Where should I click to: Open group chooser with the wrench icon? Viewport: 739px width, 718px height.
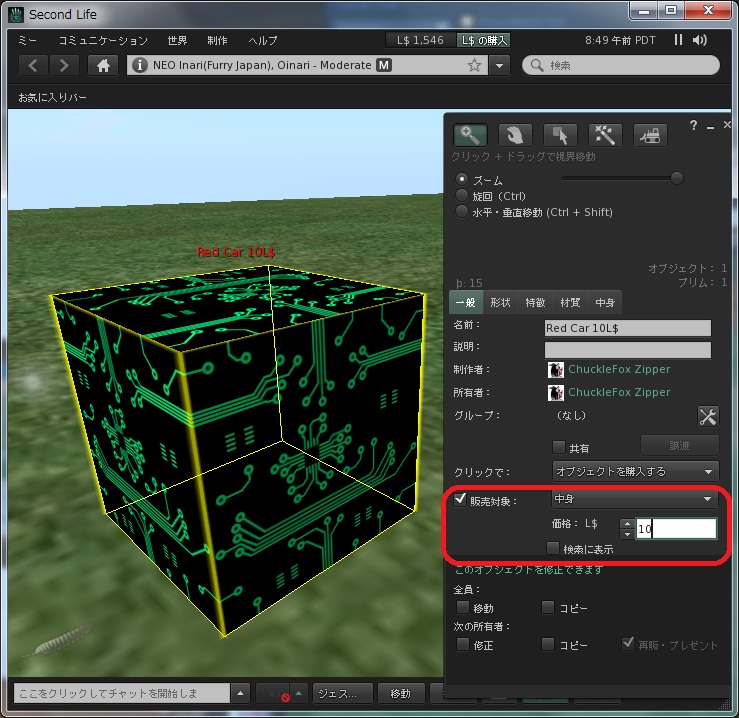pyautogui.click(x=707, y=416)
